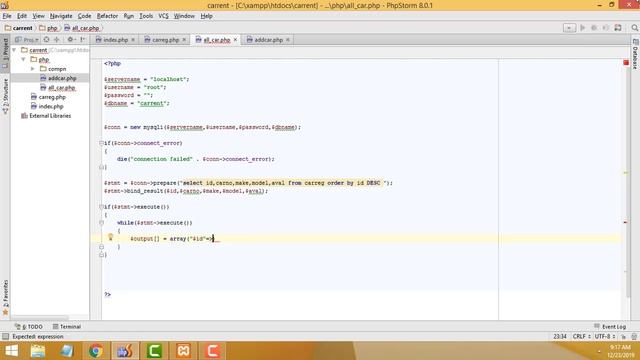Screen dimensions: 640x360
Task: Click cursor position 23:34 in status bar
Action: [x=560, y=337]
